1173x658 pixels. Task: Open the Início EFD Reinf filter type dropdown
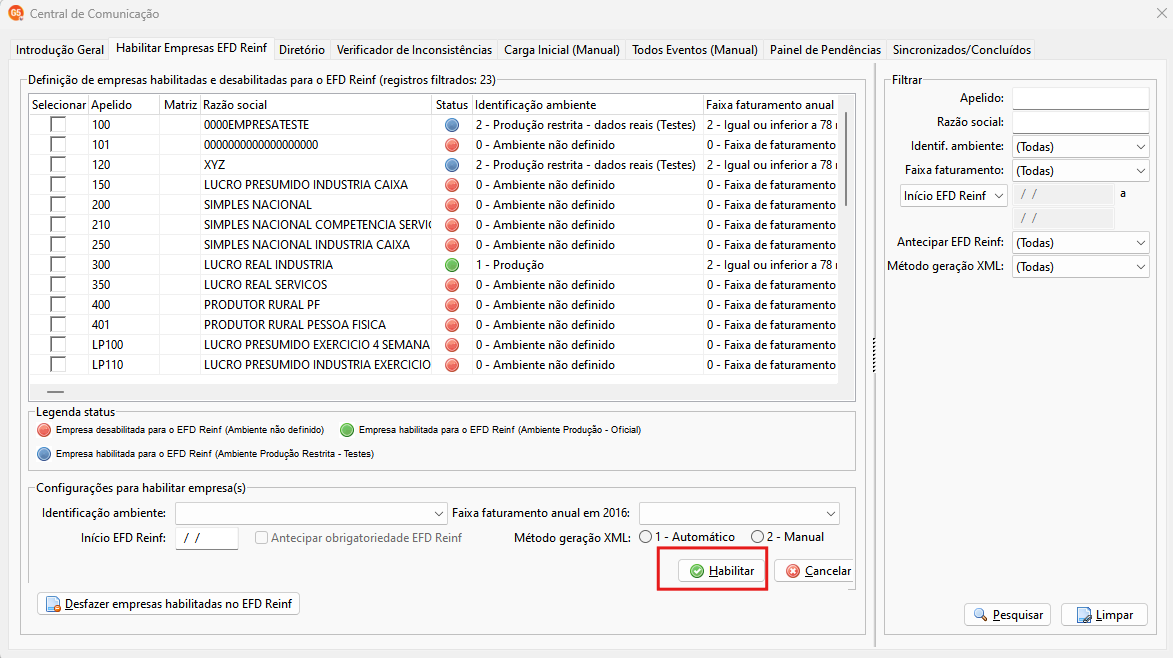[x=954, y=196]
